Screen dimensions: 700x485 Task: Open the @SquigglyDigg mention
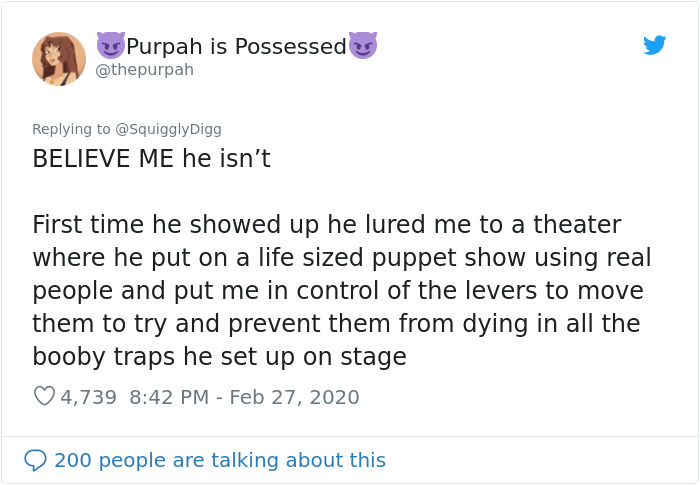pos(169,129)
